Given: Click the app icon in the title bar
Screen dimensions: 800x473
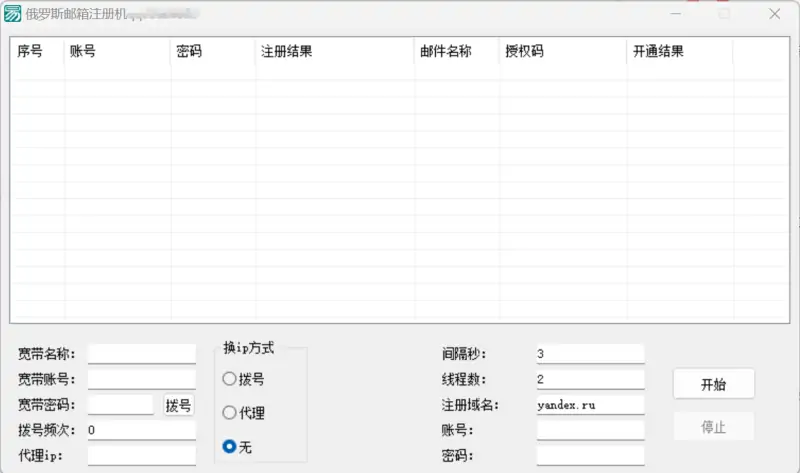Looking at the screenshot, I should pos(13,14).
